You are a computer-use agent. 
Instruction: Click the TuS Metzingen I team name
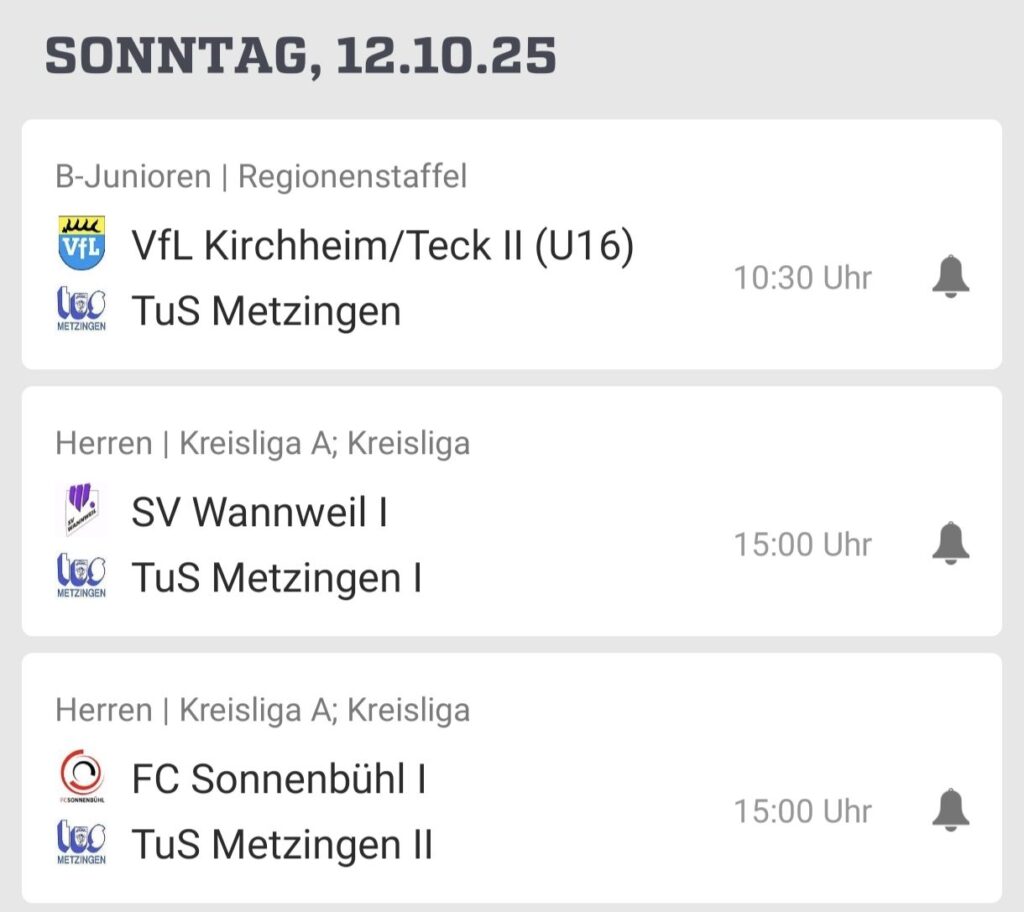(276, 578)
